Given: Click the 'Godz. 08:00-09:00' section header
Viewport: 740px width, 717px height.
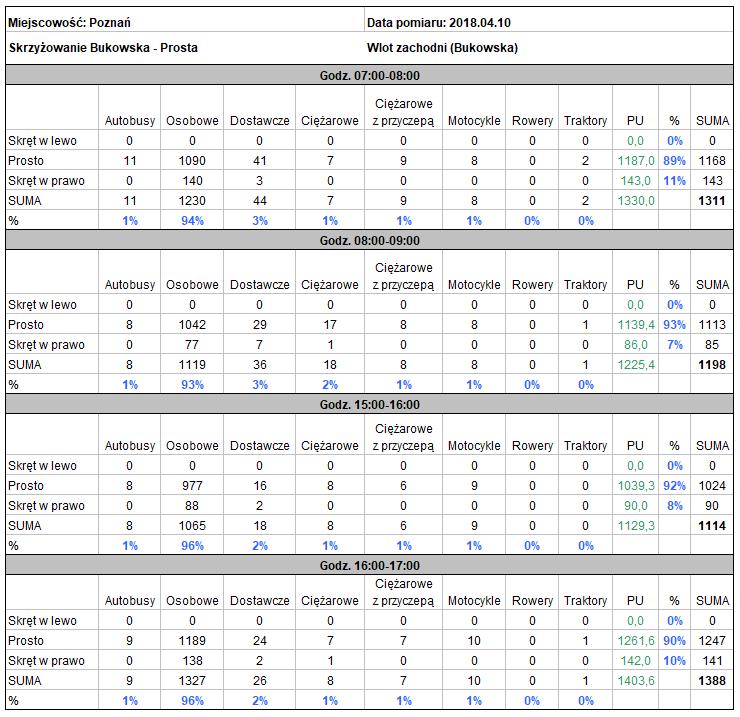Looking at the screenshot, I should point(370,241).
